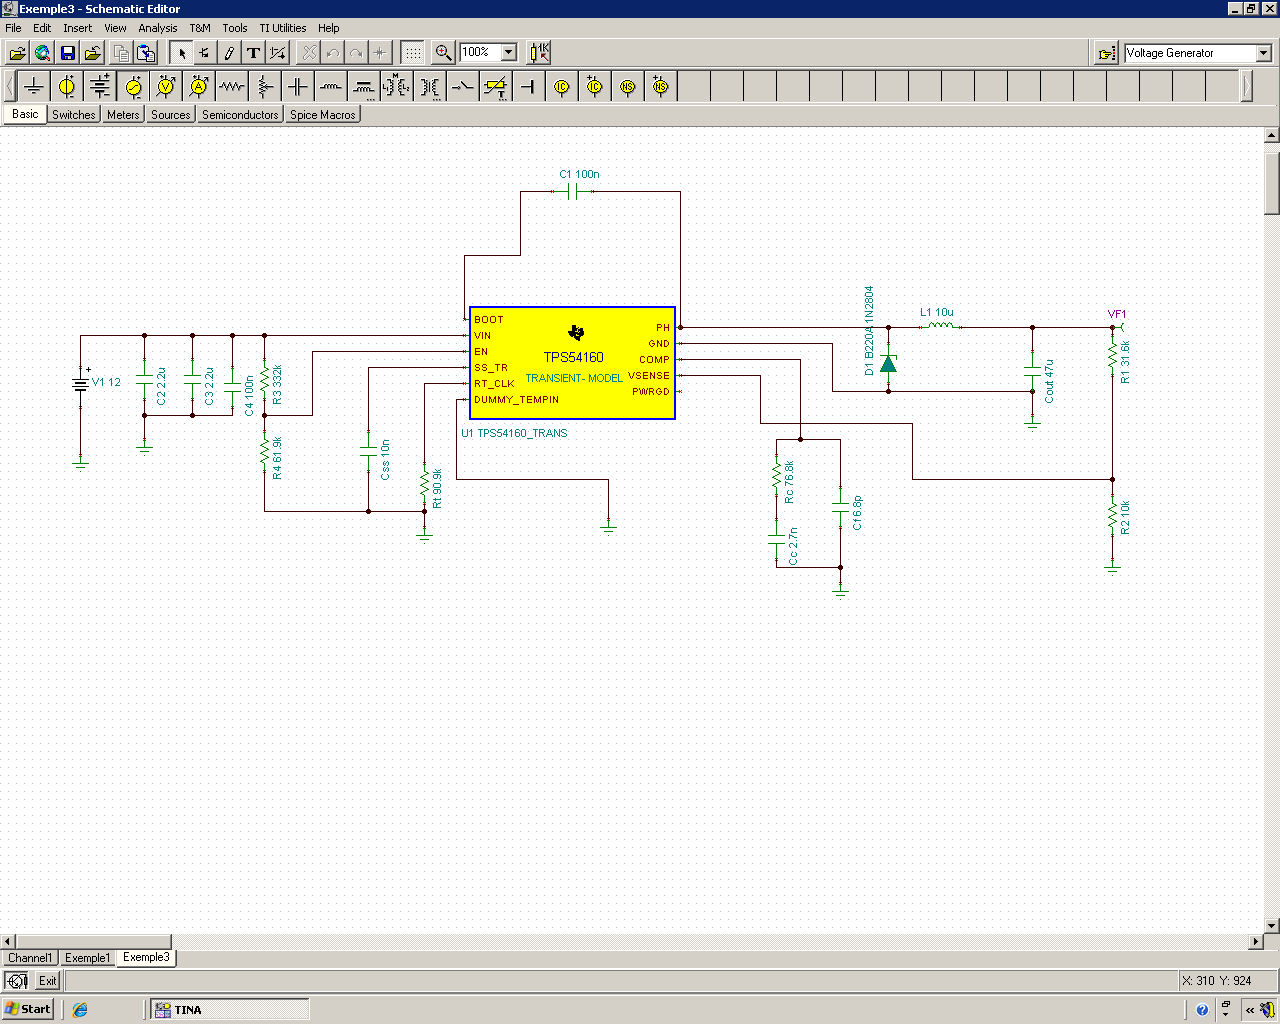1280x1024 pixels.
Task: Click the Open file toolbar icon
Action: [x=17, y=52]
